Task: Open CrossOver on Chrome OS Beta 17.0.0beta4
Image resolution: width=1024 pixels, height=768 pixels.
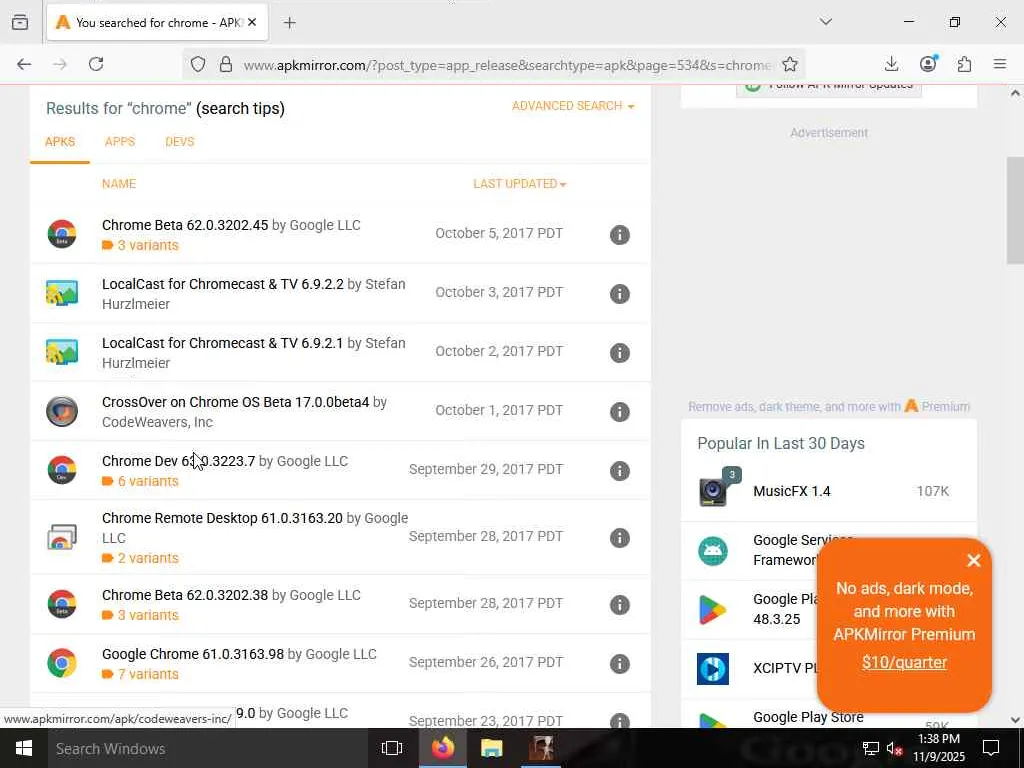Action: tap(235, 402)
